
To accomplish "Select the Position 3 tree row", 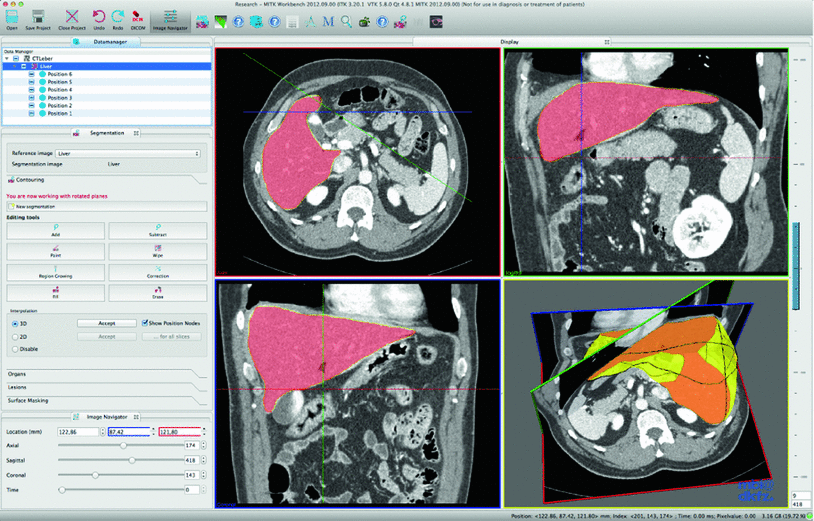I will coord(107,98).
